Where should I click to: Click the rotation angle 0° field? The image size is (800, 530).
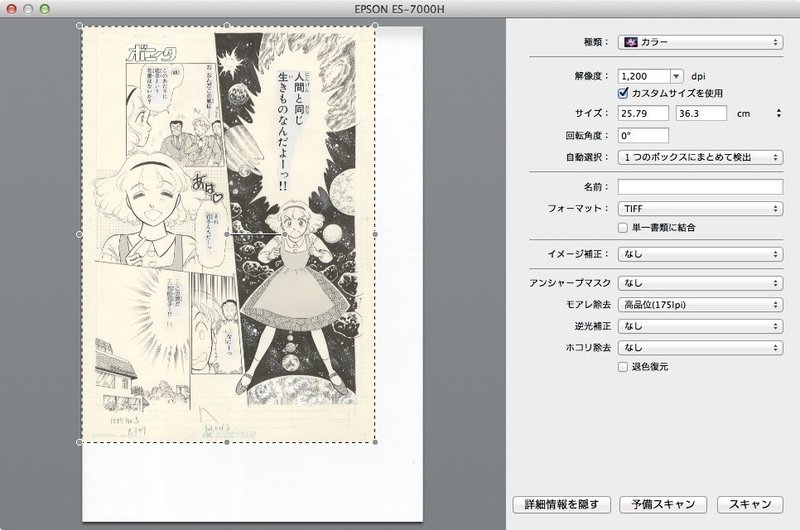click(x=643, y=136)
